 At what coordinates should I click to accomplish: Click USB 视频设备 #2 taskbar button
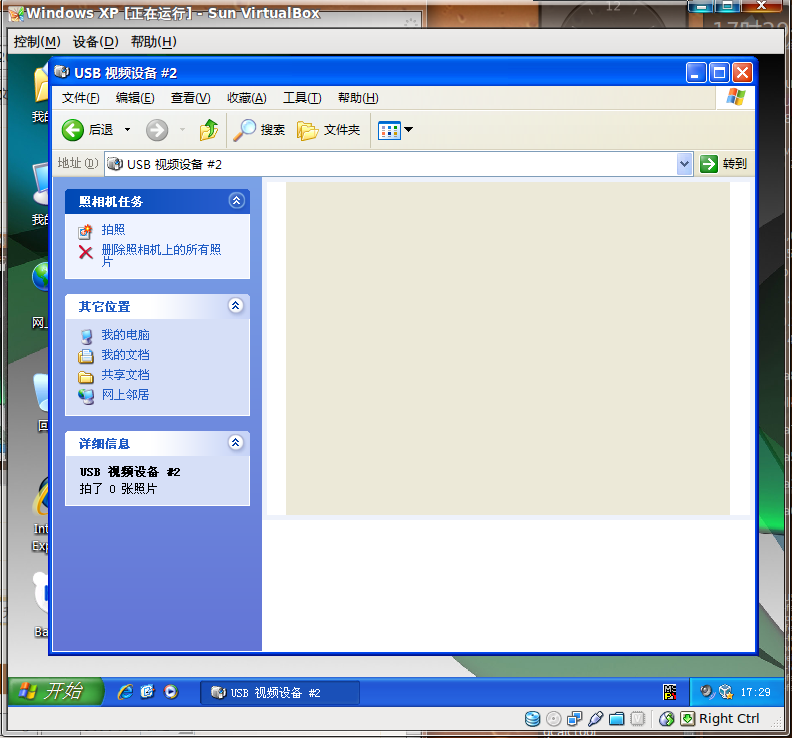(280, 693)
